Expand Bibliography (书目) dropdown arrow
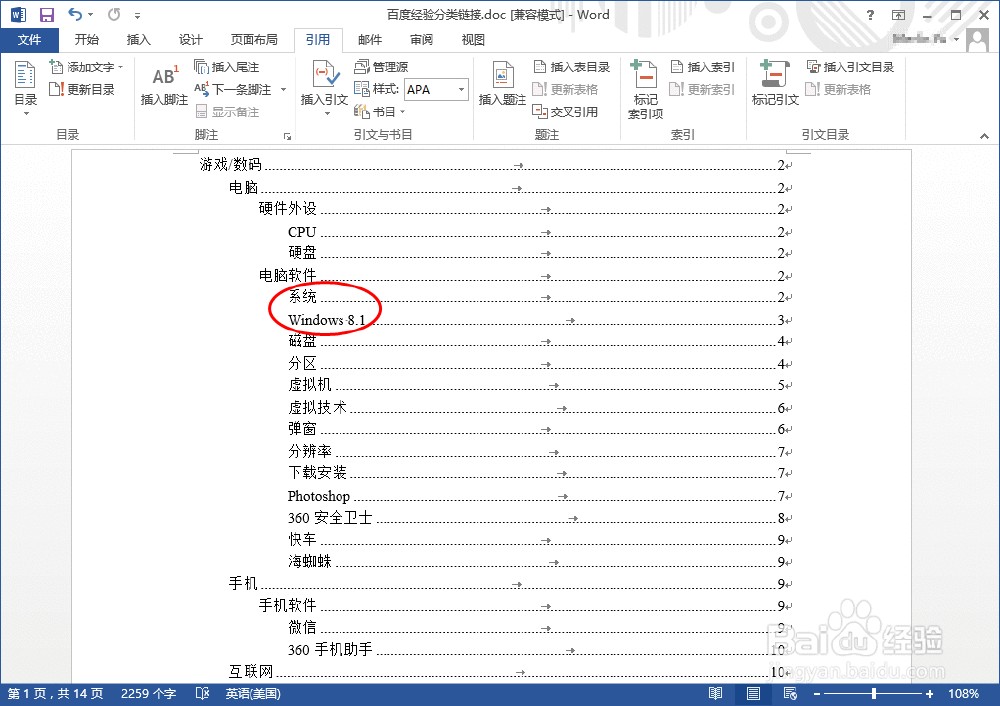Viewport: 1000px width, 706px height. pos(402,112)
